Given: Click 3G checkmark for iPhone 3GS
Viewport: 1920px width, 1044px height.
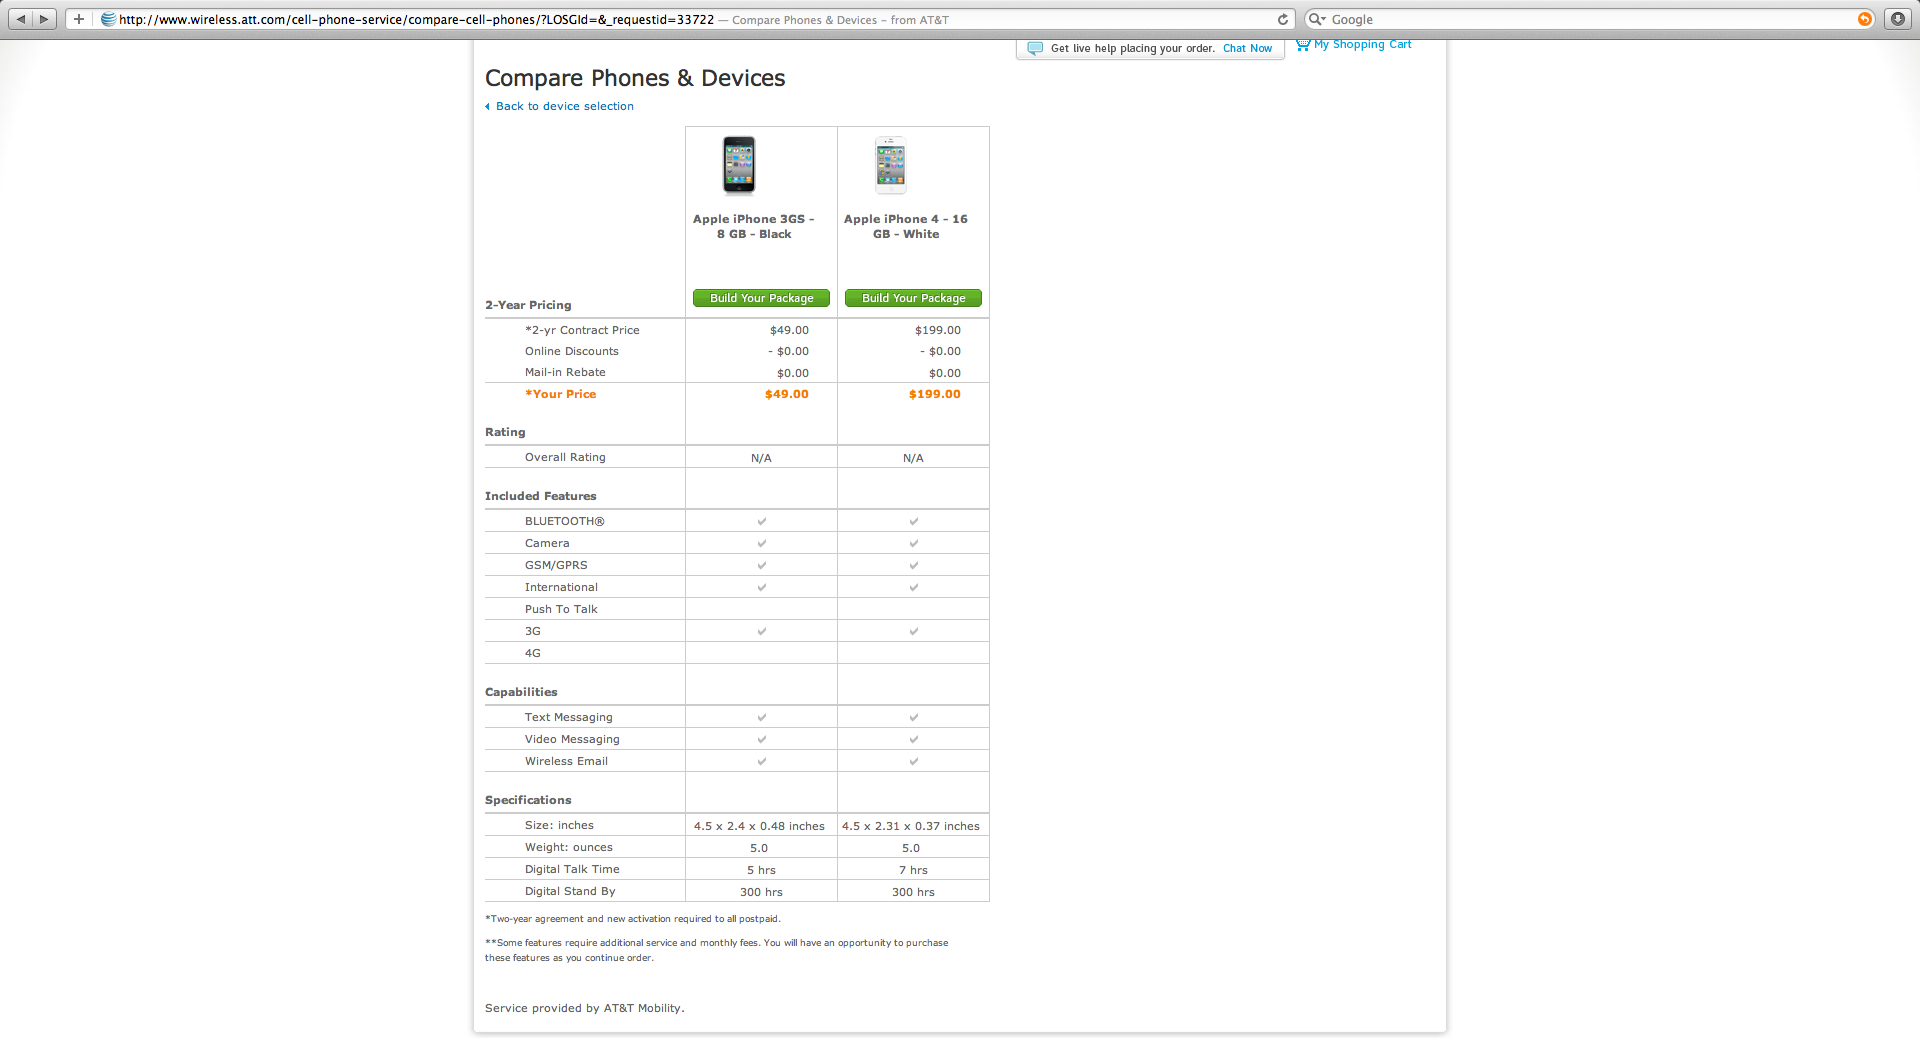Looking at the screenshot, I should (762, 631).
